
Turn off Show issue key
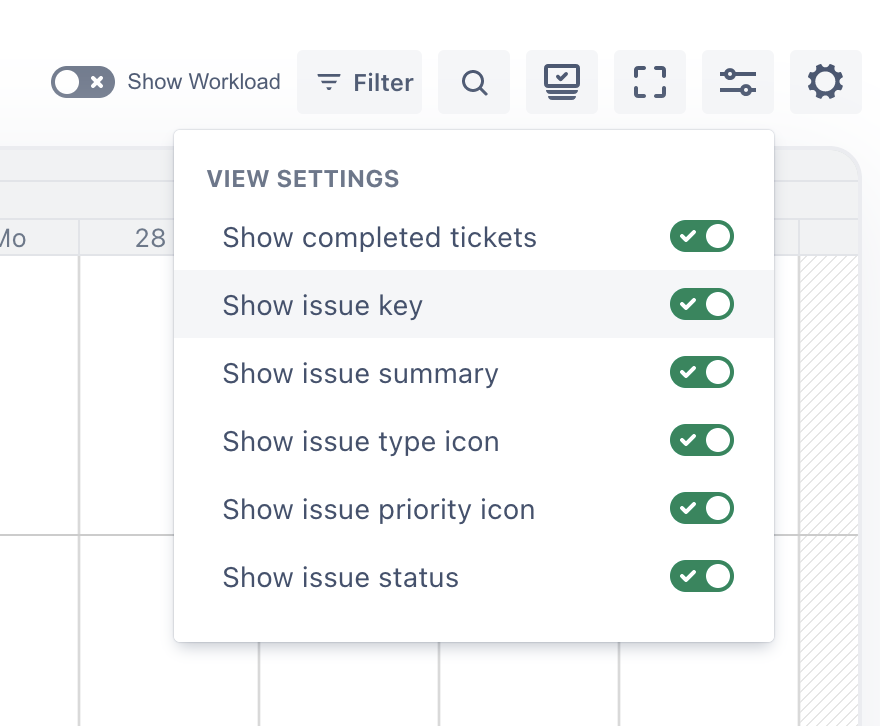click(x=702, y=304)
